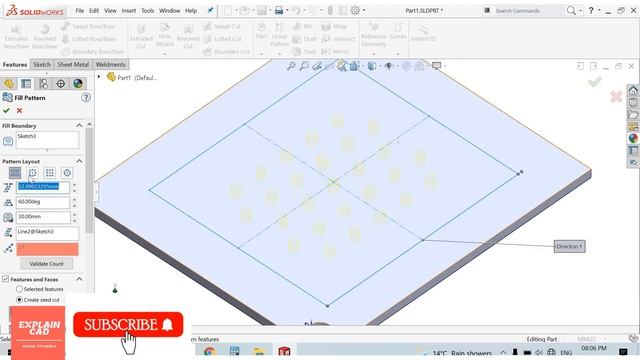Cancel Fill Pattern with red X
The height and width of the screenshot is (360, 640).
pyautogui.click(x=19, y=111)
